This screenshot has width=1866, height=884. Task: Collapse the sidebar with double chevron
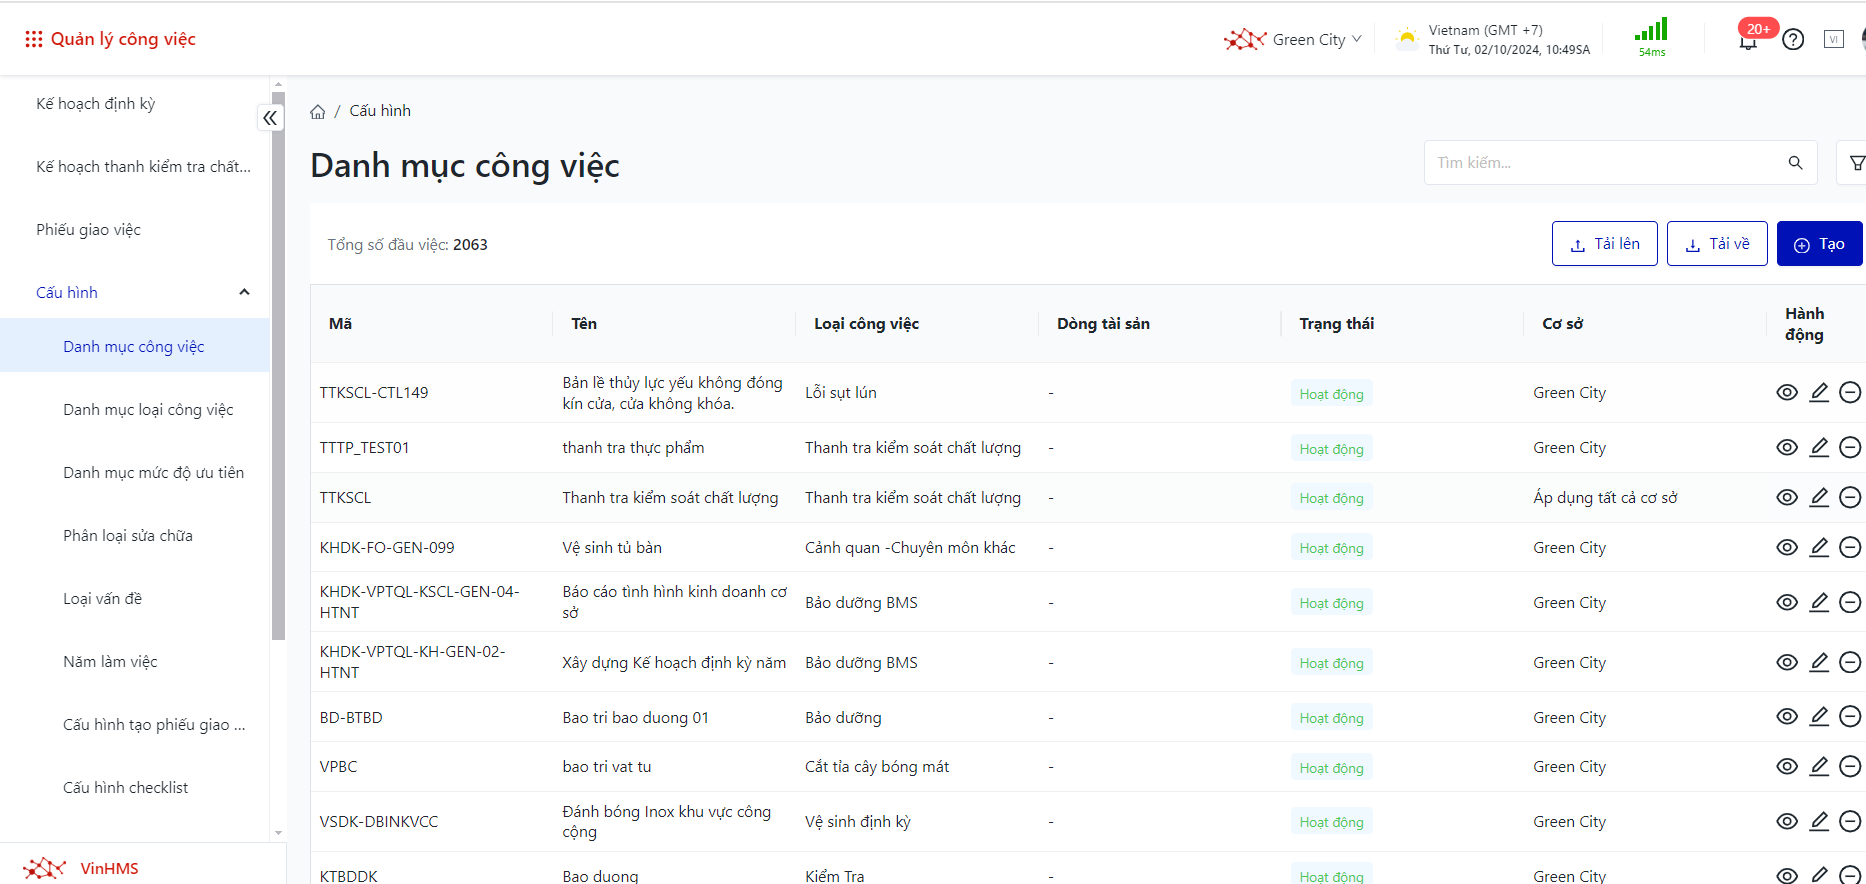(270, 118)
